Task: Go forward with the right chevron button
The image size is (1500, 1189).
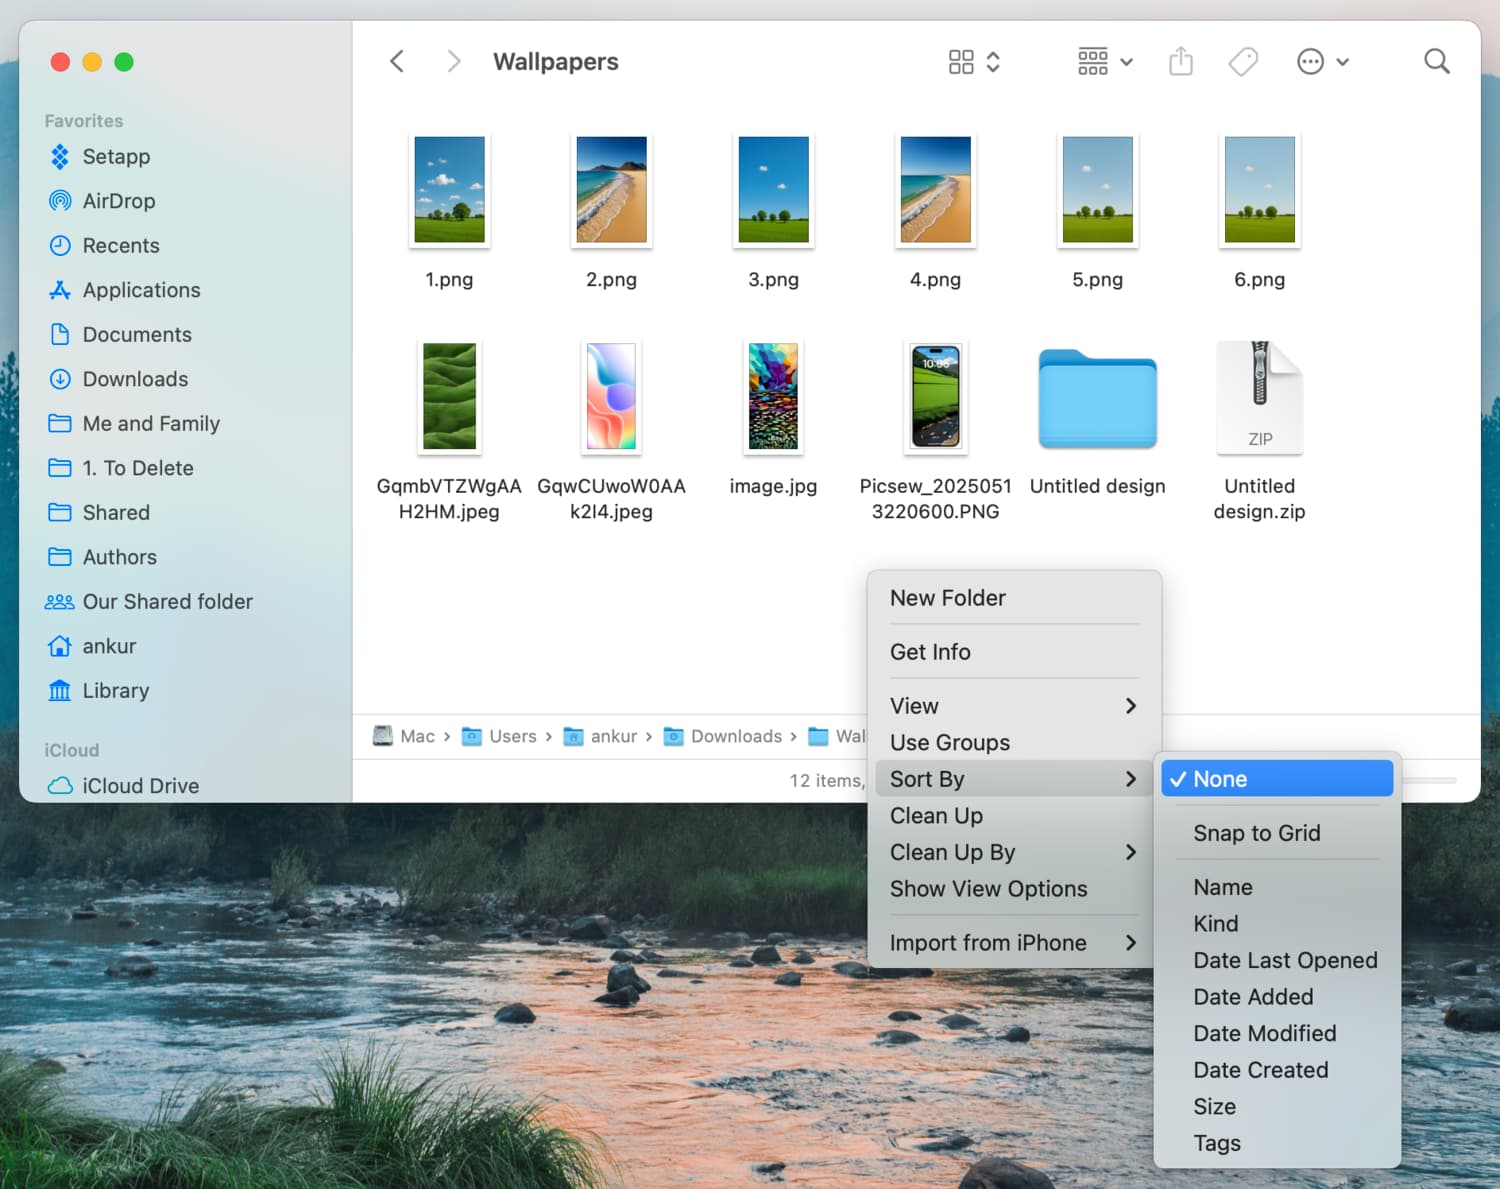Action: [454, 62]
